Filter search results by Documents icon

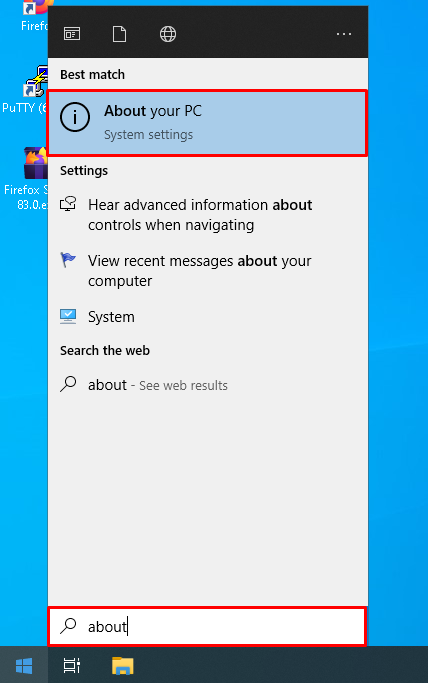point(119,34)
